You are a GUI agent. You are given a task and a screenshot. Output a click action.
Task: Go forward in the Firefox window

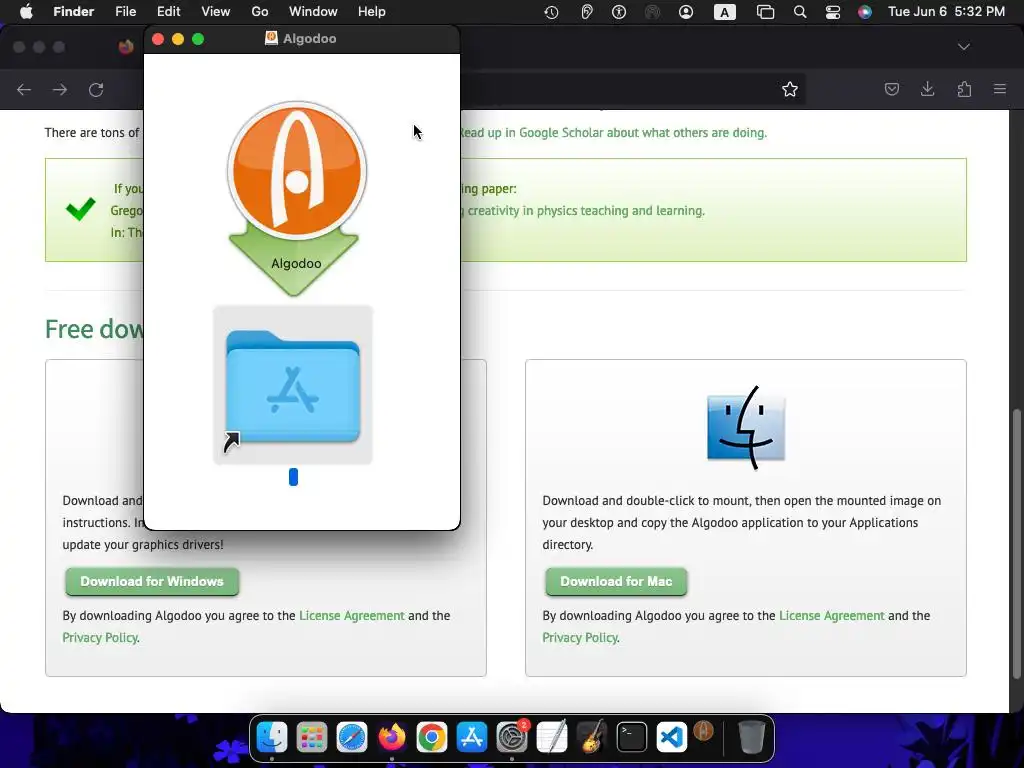pos(60,89)
